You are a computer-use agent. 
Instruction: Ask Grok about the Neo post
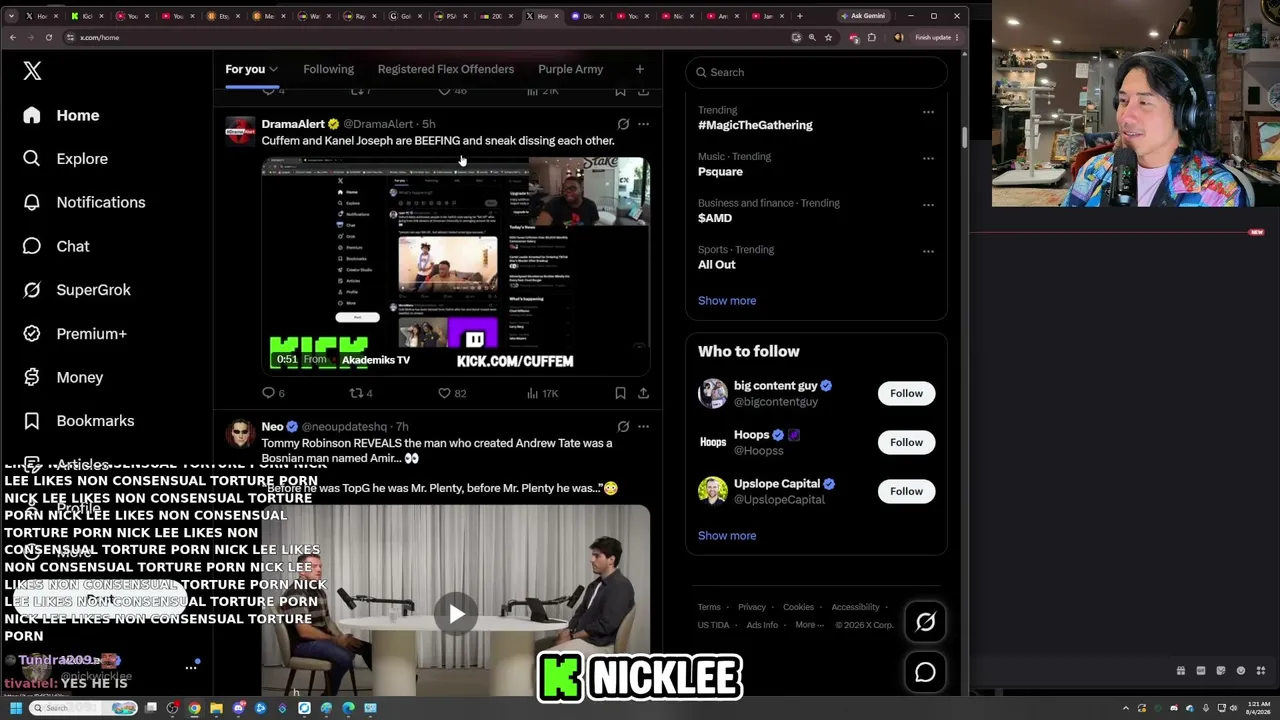pos(623,426)
